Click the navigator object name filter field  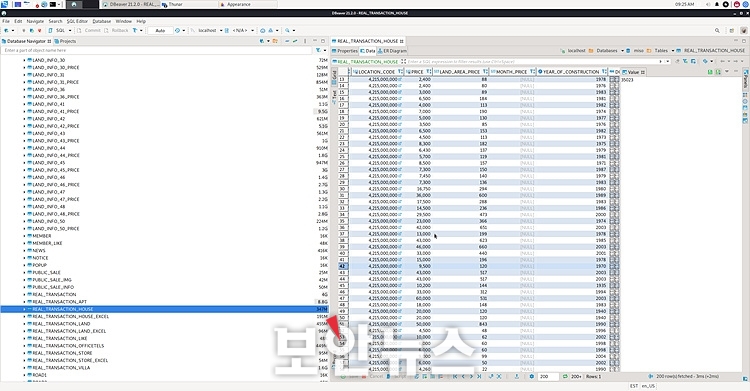coord(157,50)
